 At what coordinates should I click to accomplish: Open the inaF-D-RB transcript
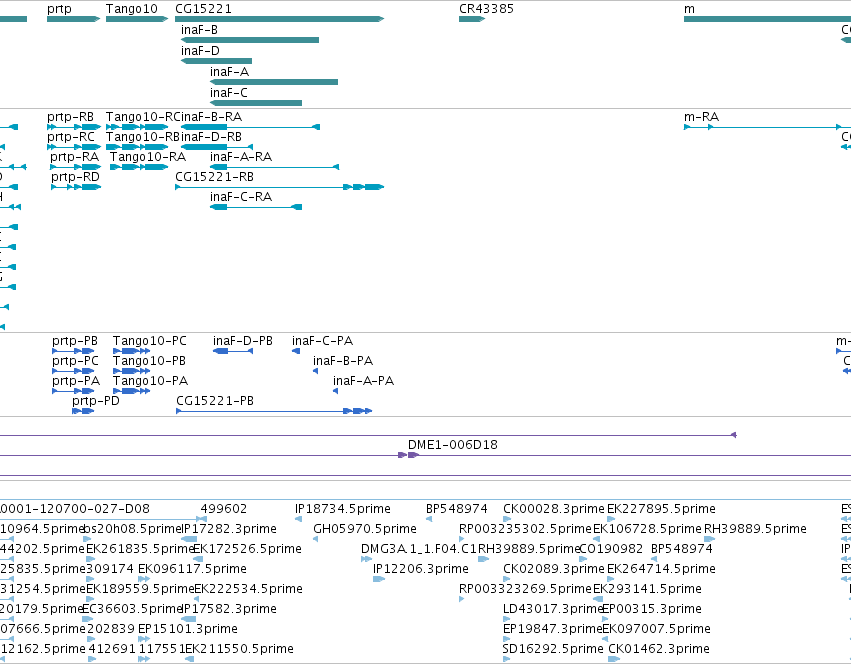click(217, 147)
